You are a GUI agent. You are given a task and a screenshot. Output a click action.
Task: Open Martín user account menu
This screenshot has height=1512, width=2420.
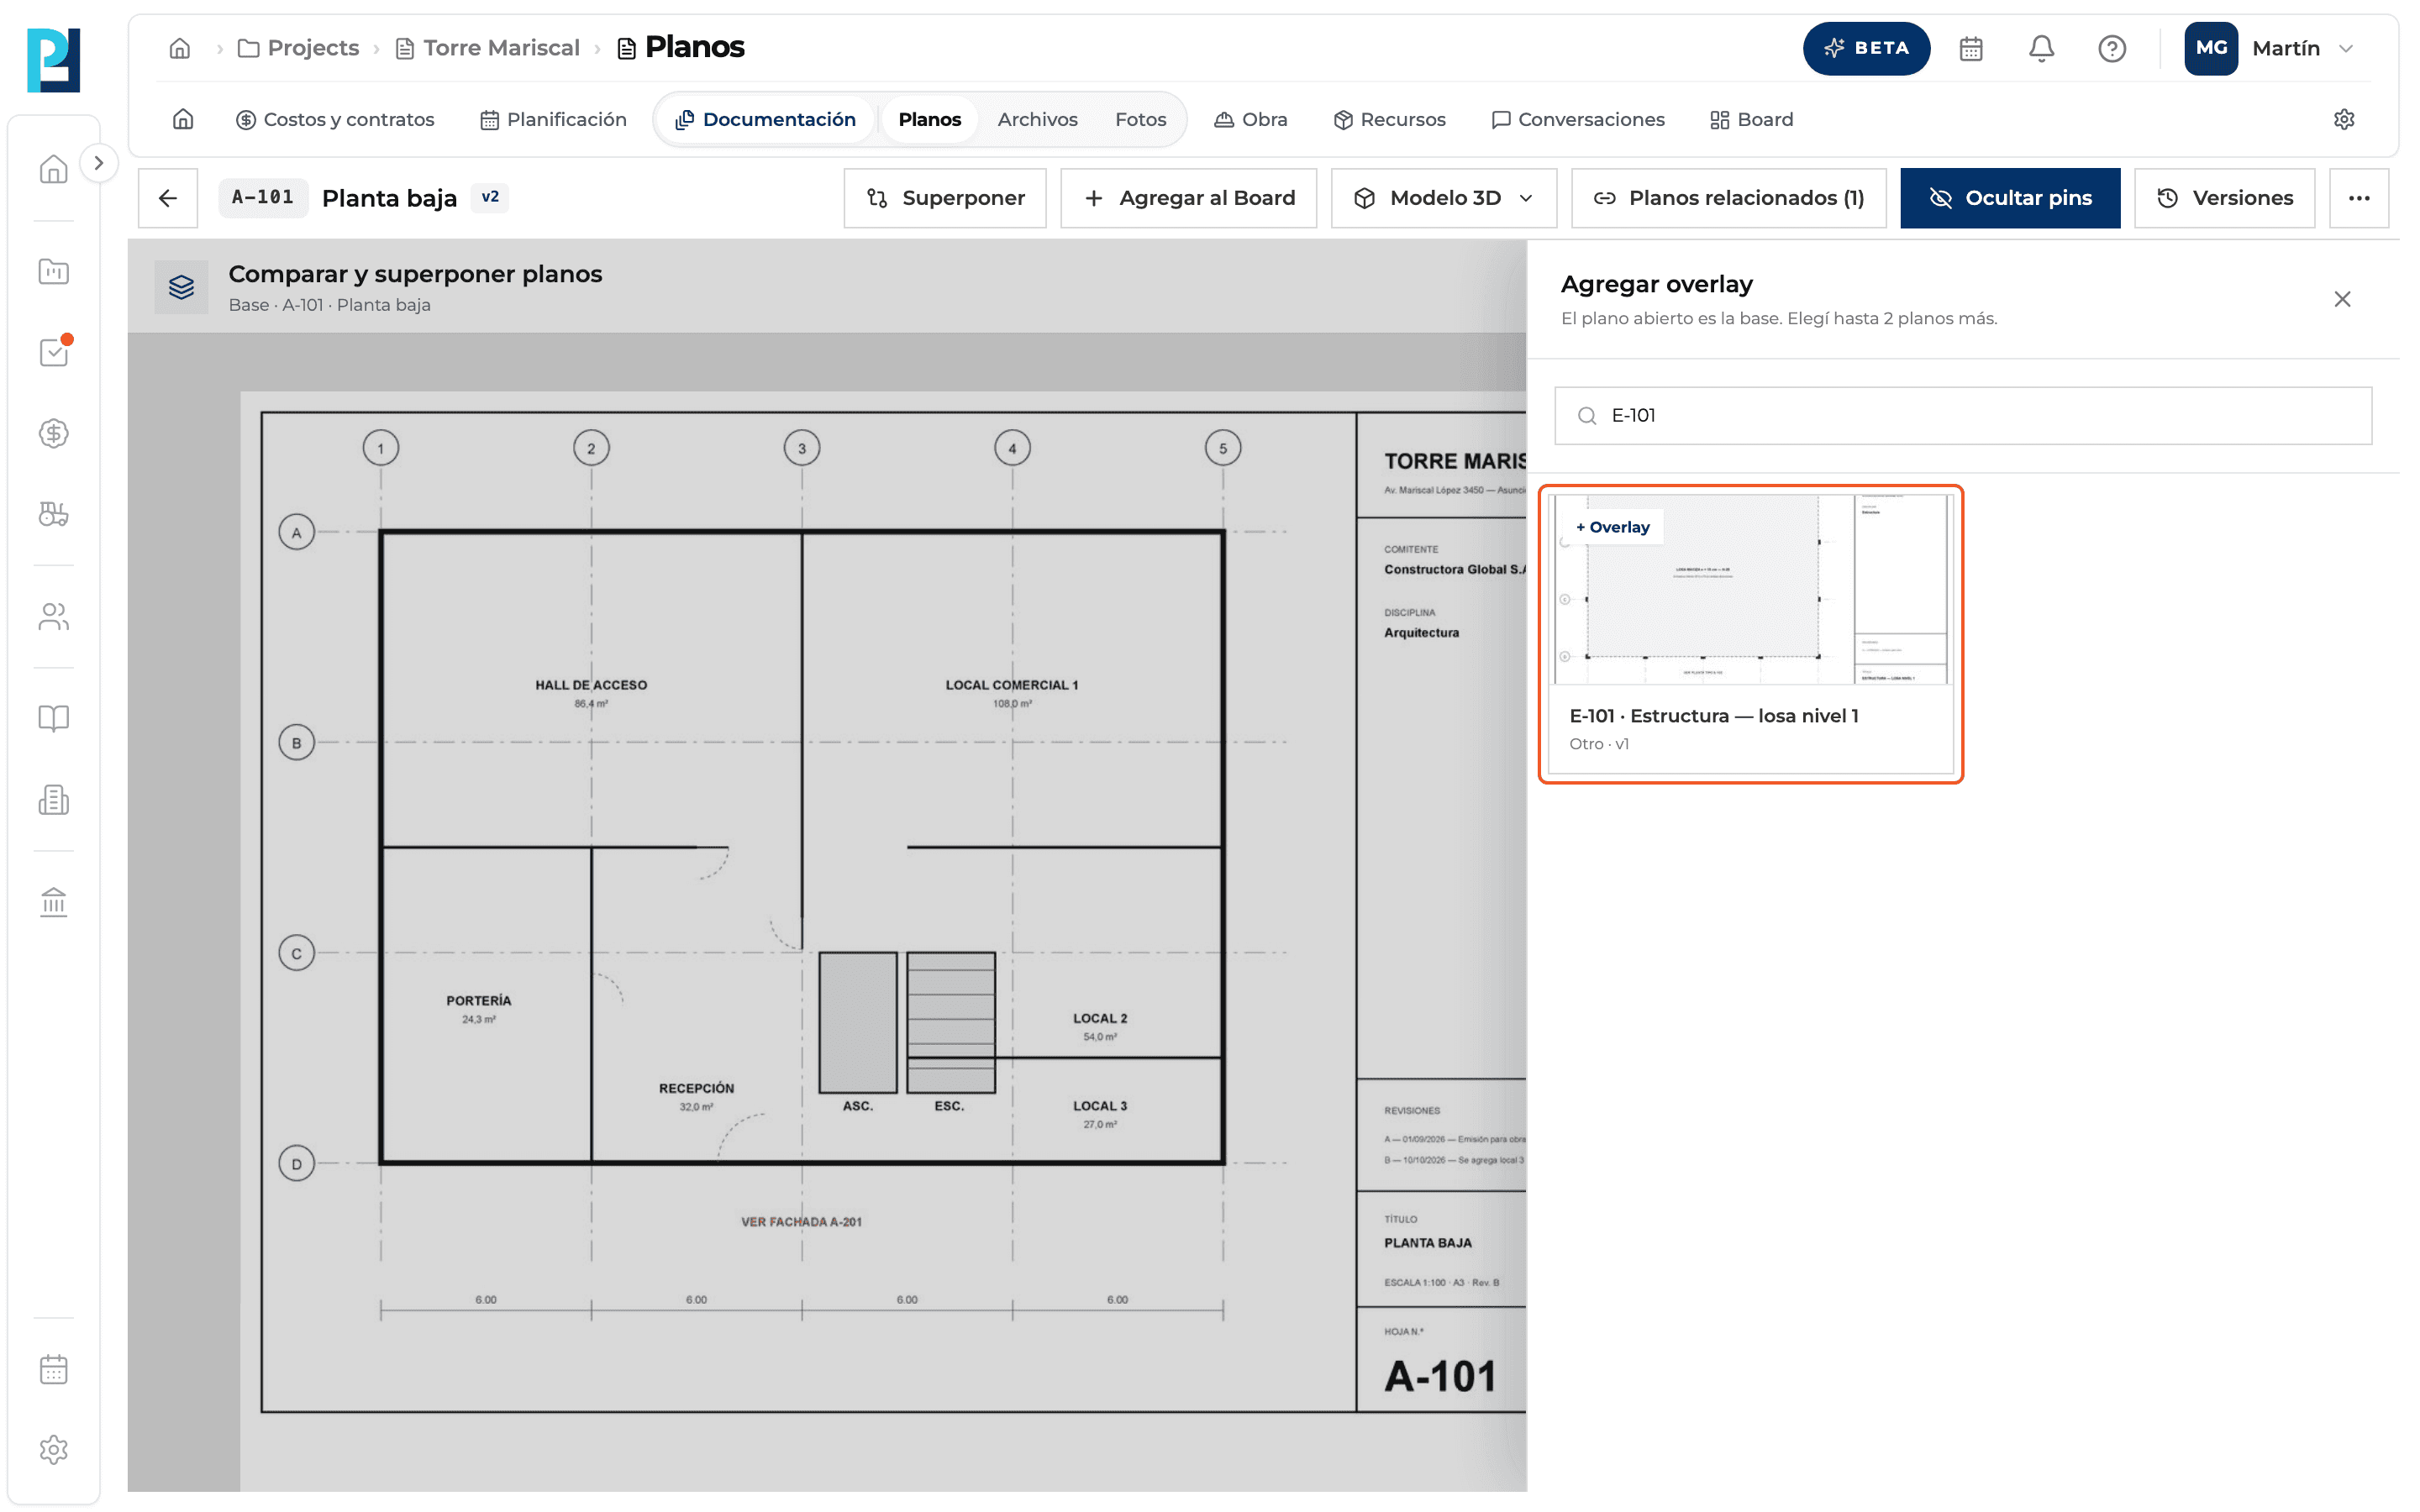[2270, 48]
